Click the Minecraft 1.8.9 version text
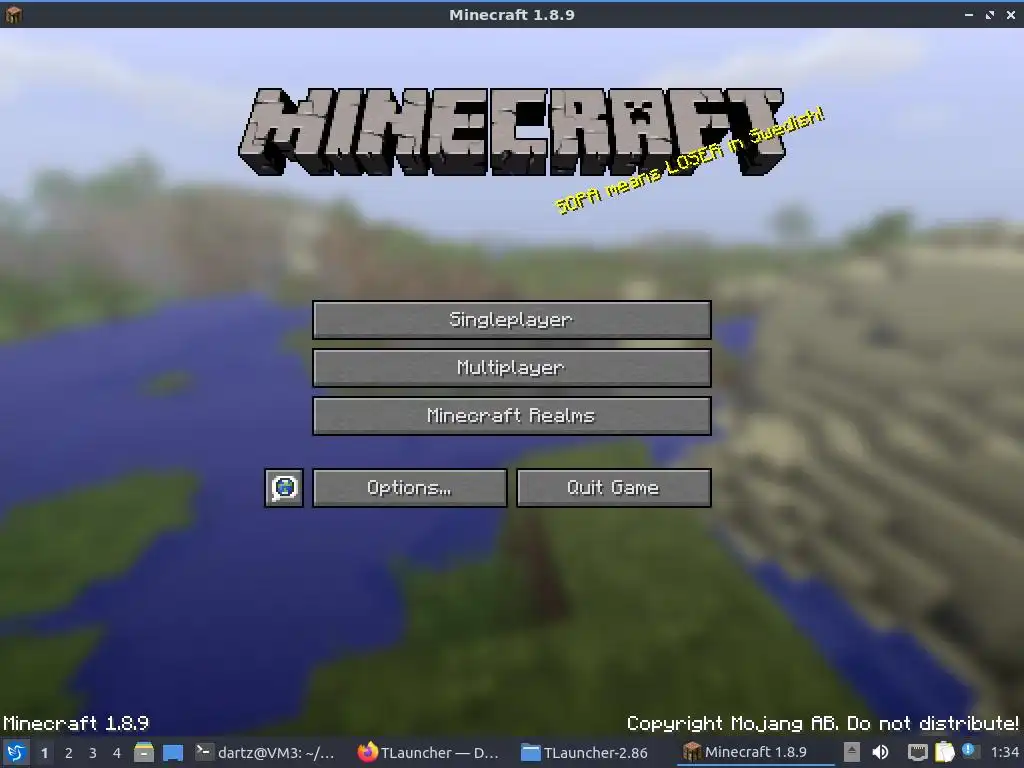This screenshot has width=1024, height=768. pos(76,724)
